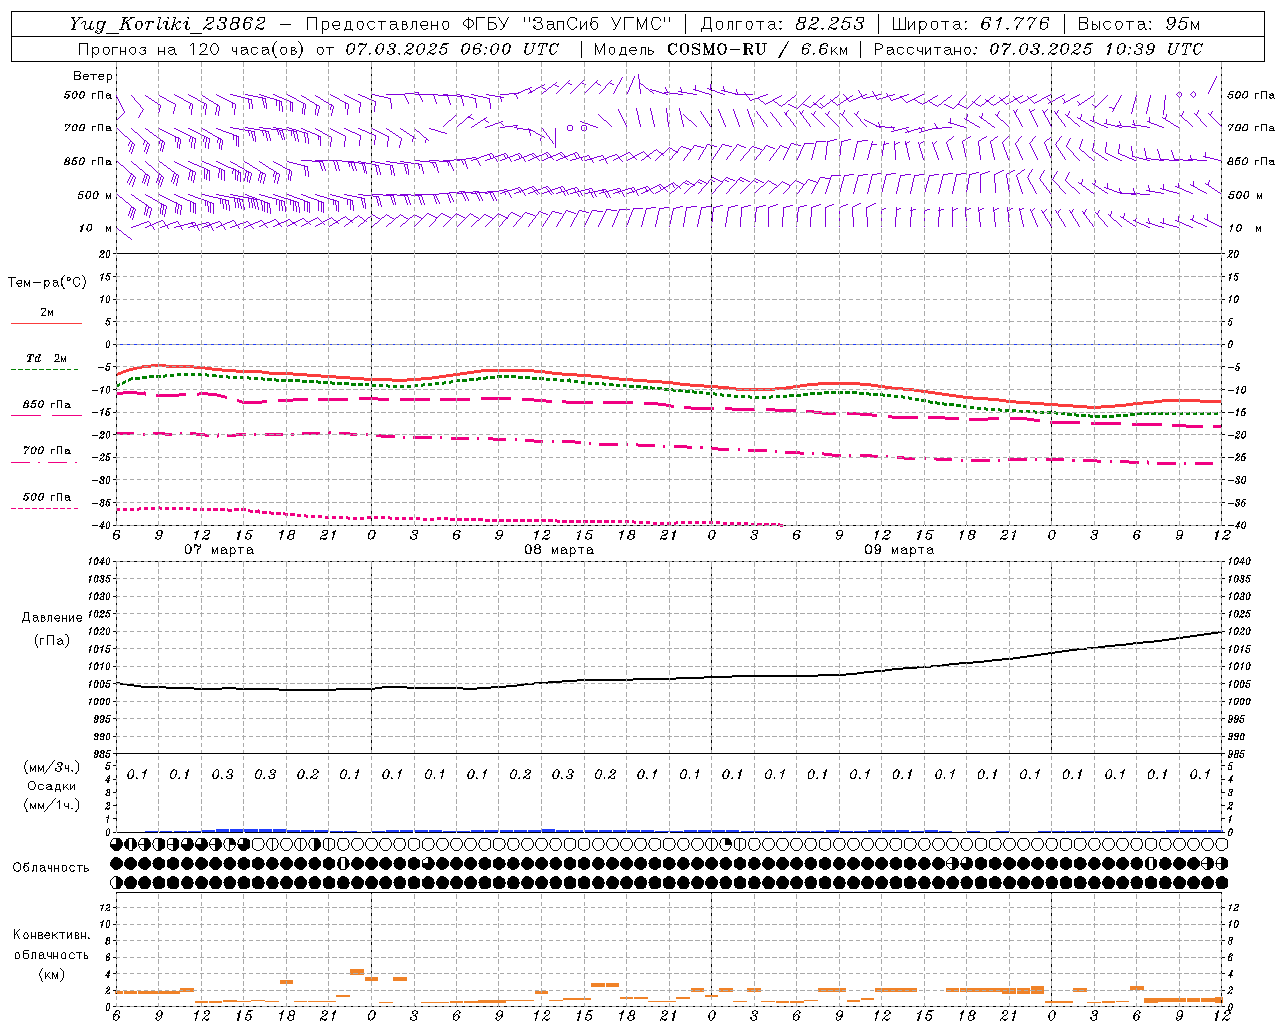Click the 08 марта date label
1280x1024 pixels.
pyautogui.click(x=560, y=550)
